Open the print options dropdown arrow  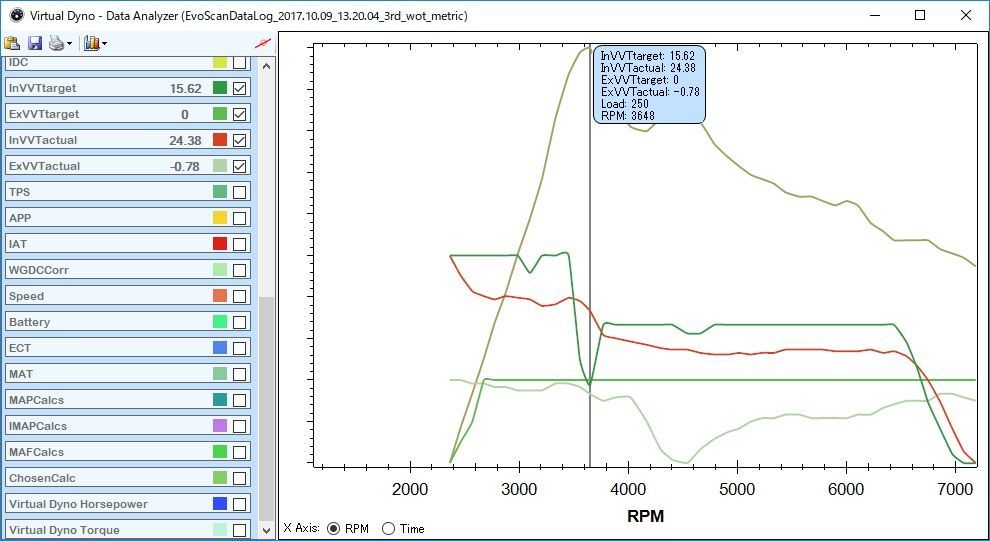pyautogui.click(x=70, y=44)
